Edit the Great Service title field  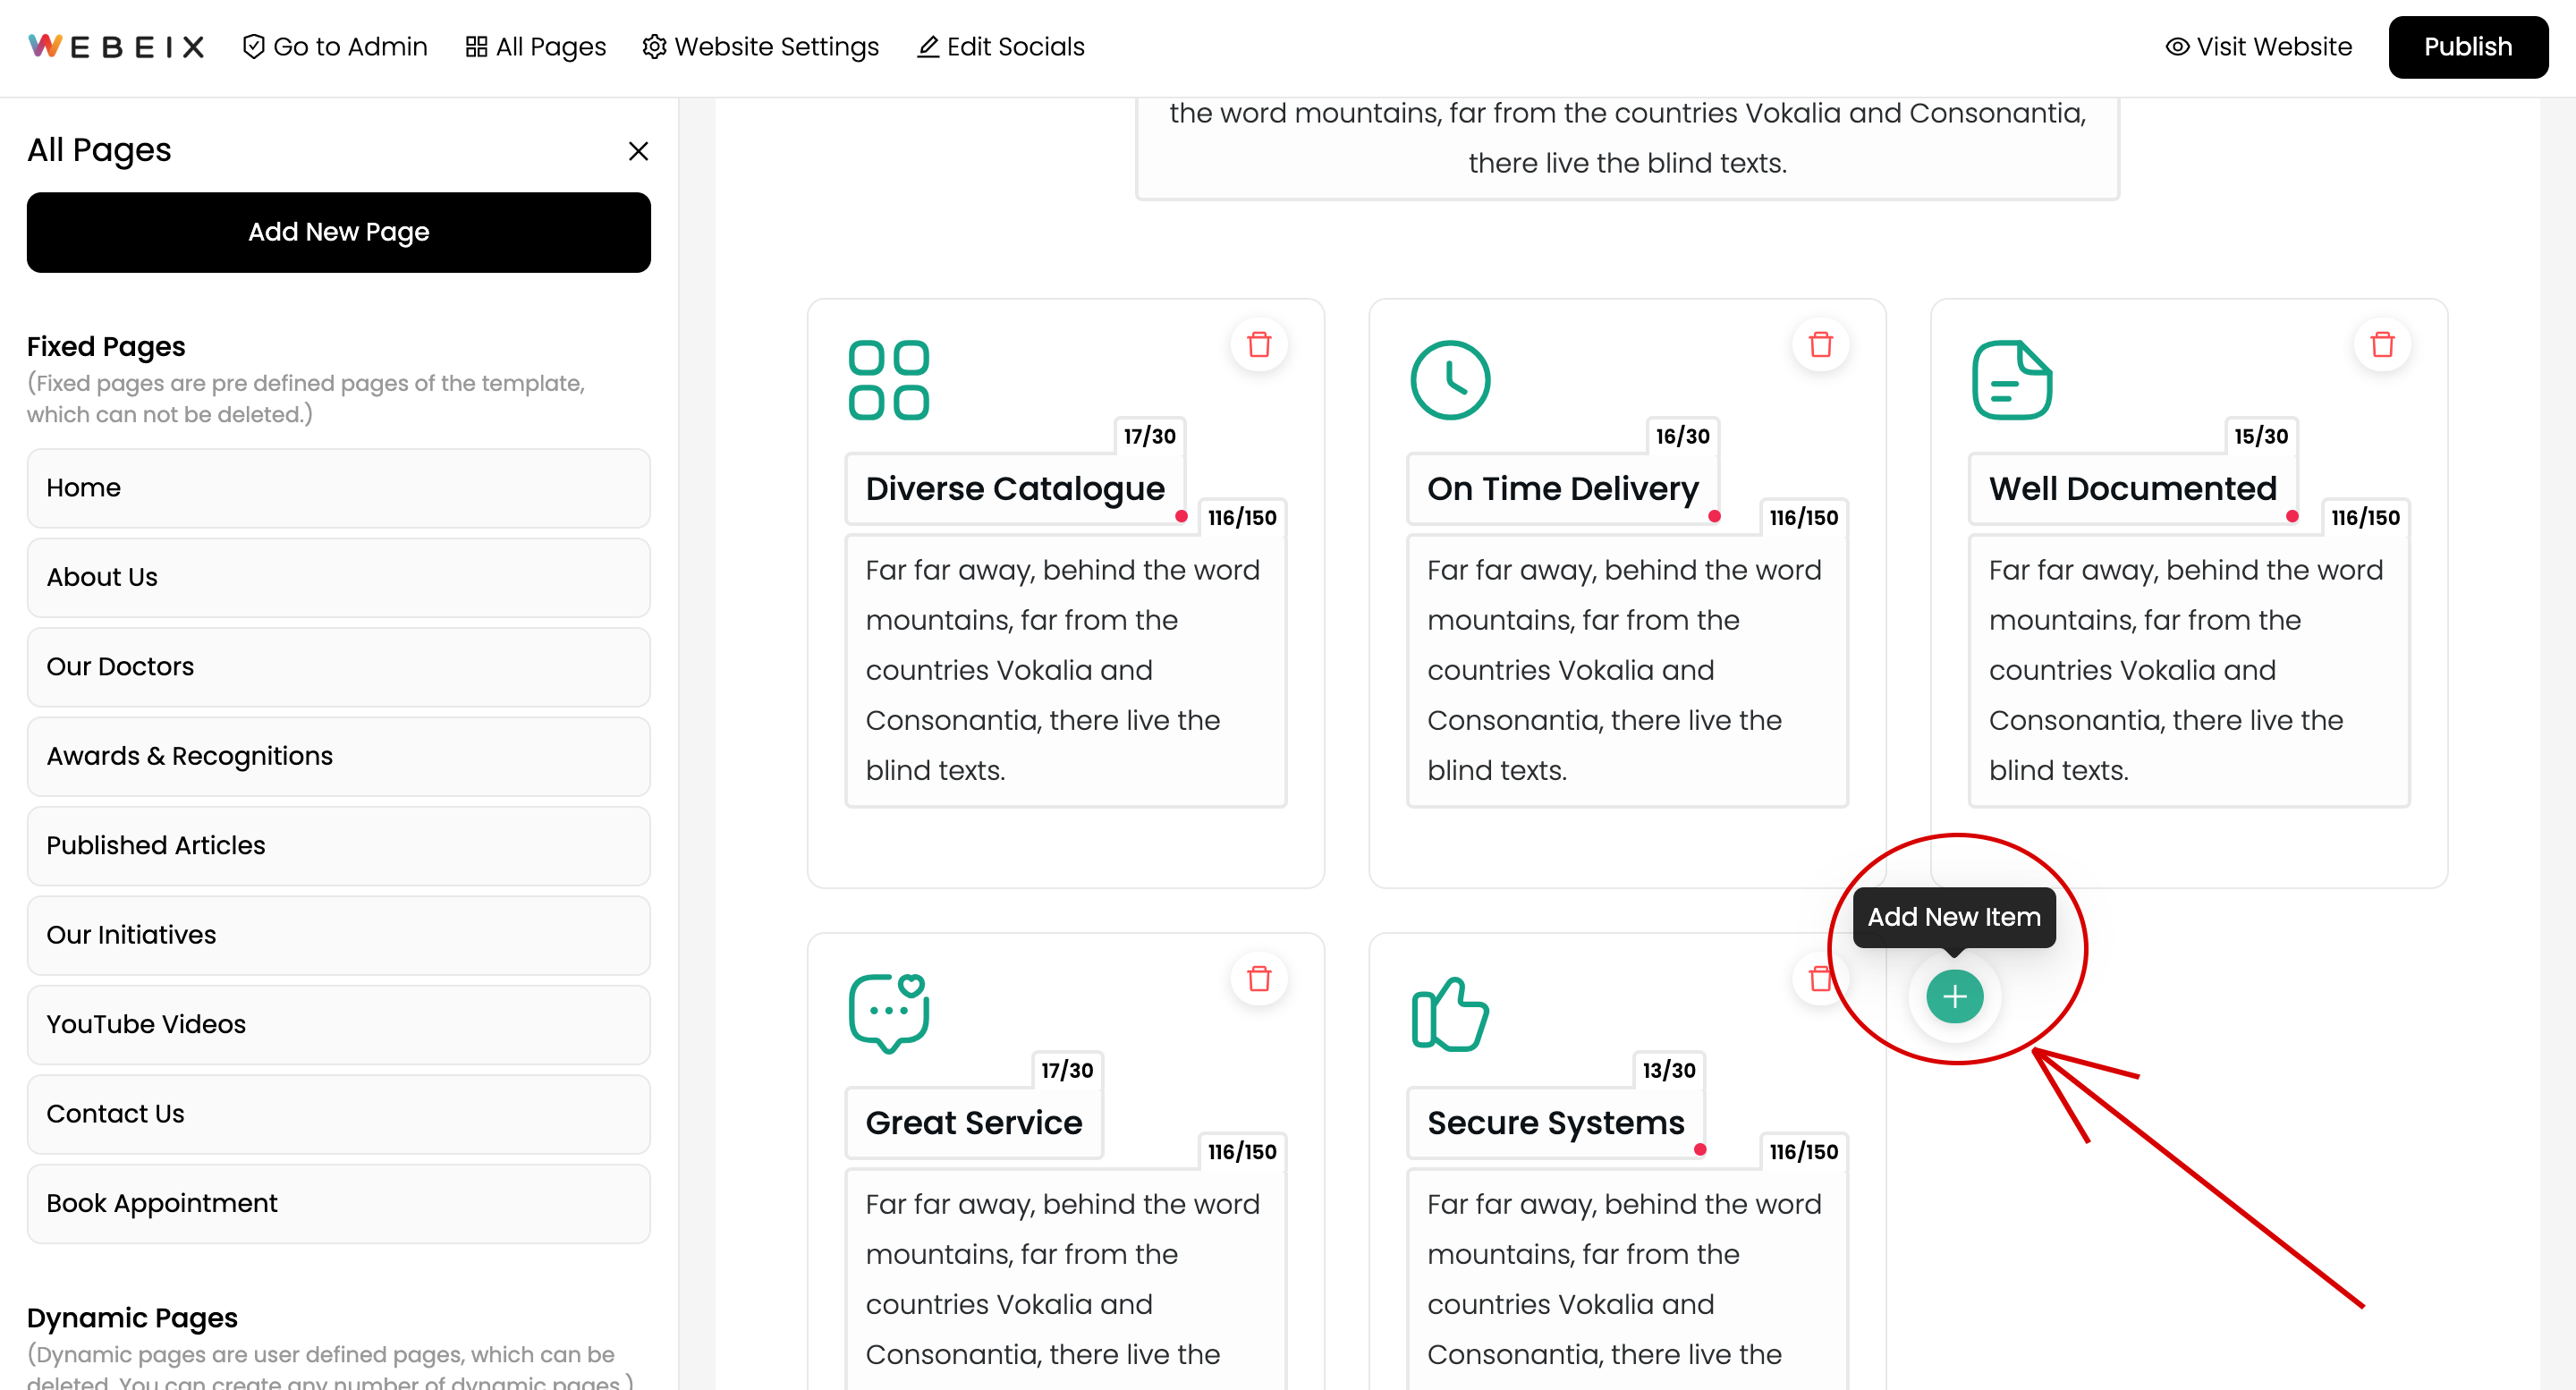[974, 1123]
